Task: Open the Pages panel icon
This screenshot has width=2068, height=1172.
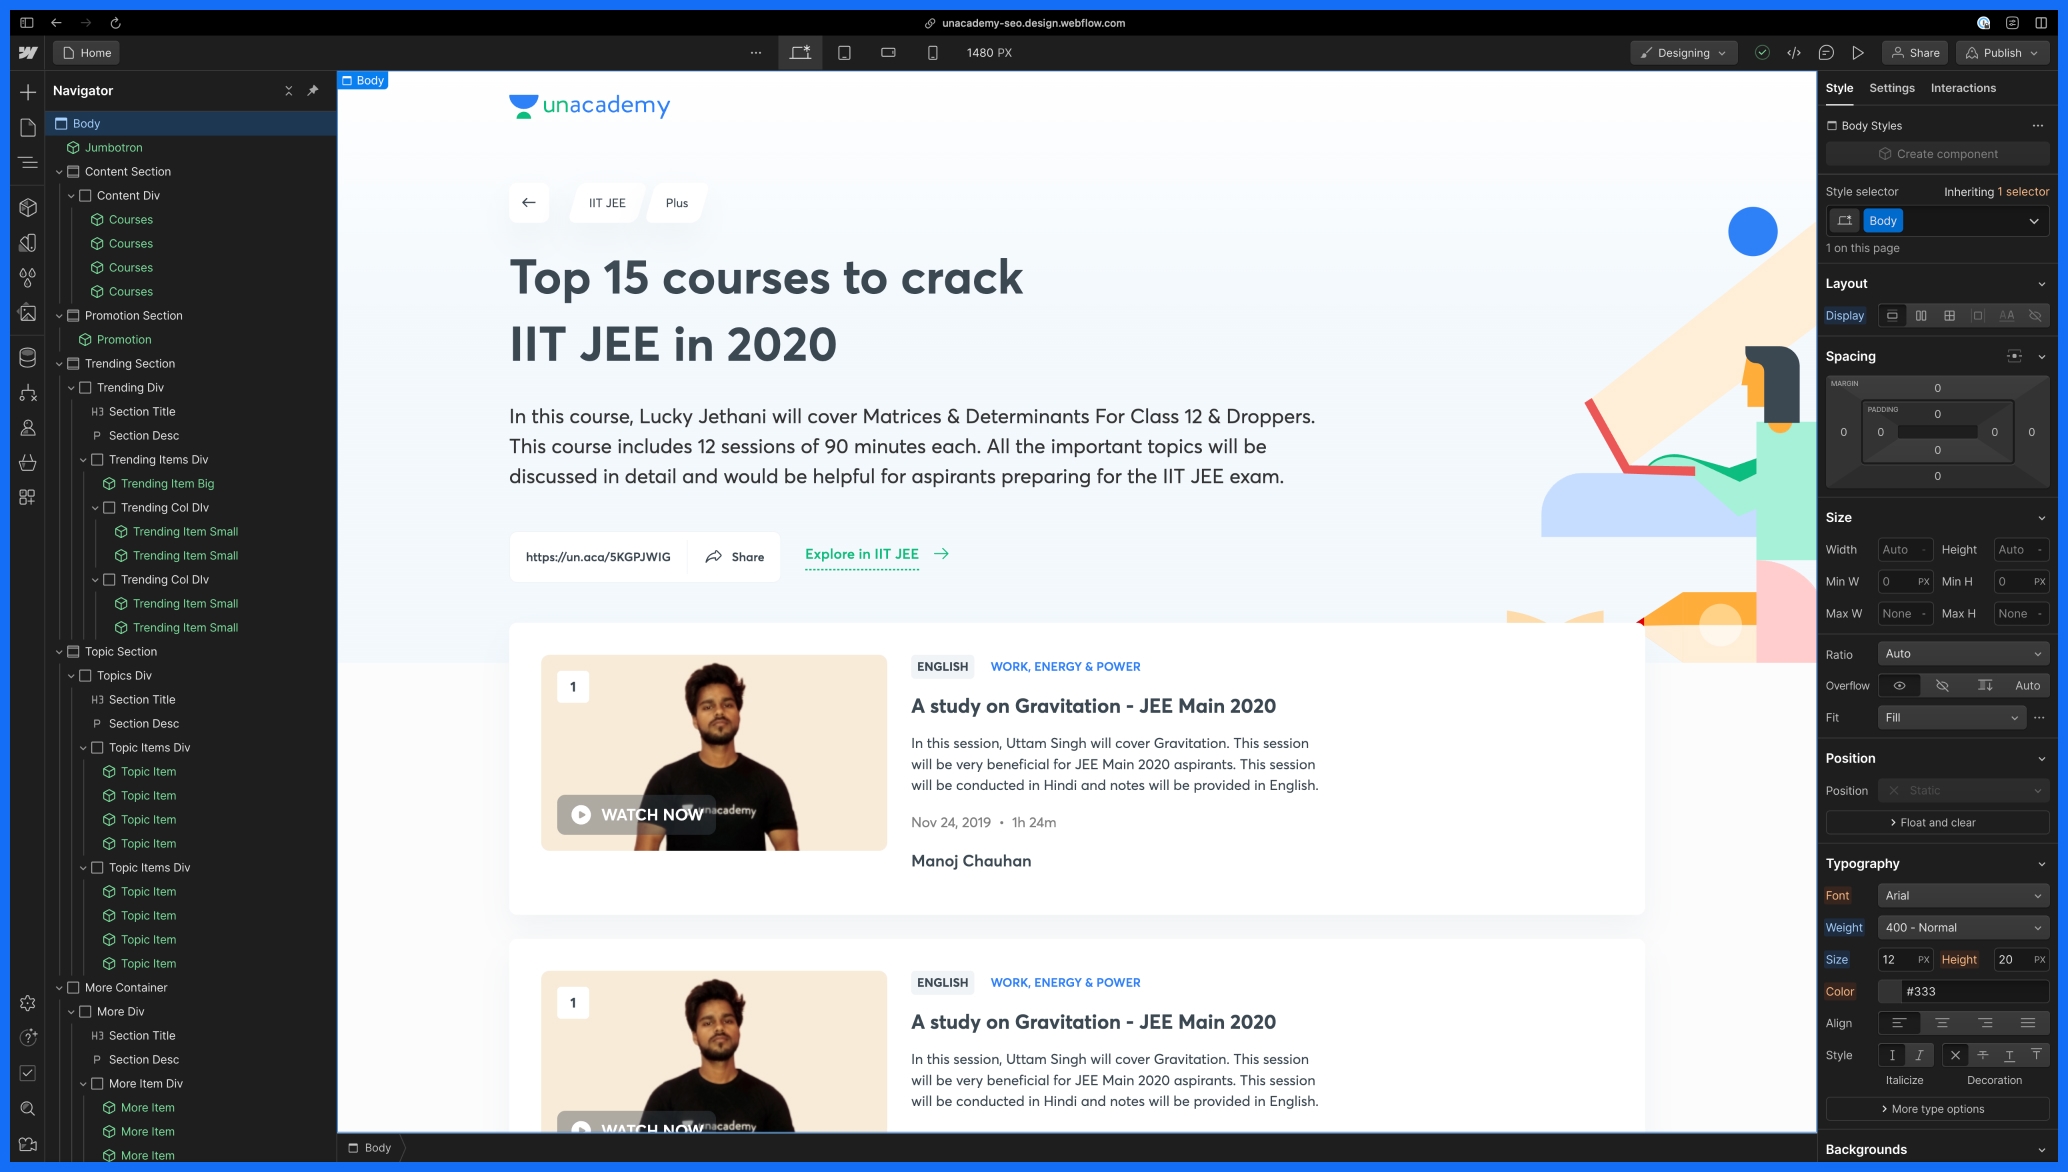Action: coord(28,127)
